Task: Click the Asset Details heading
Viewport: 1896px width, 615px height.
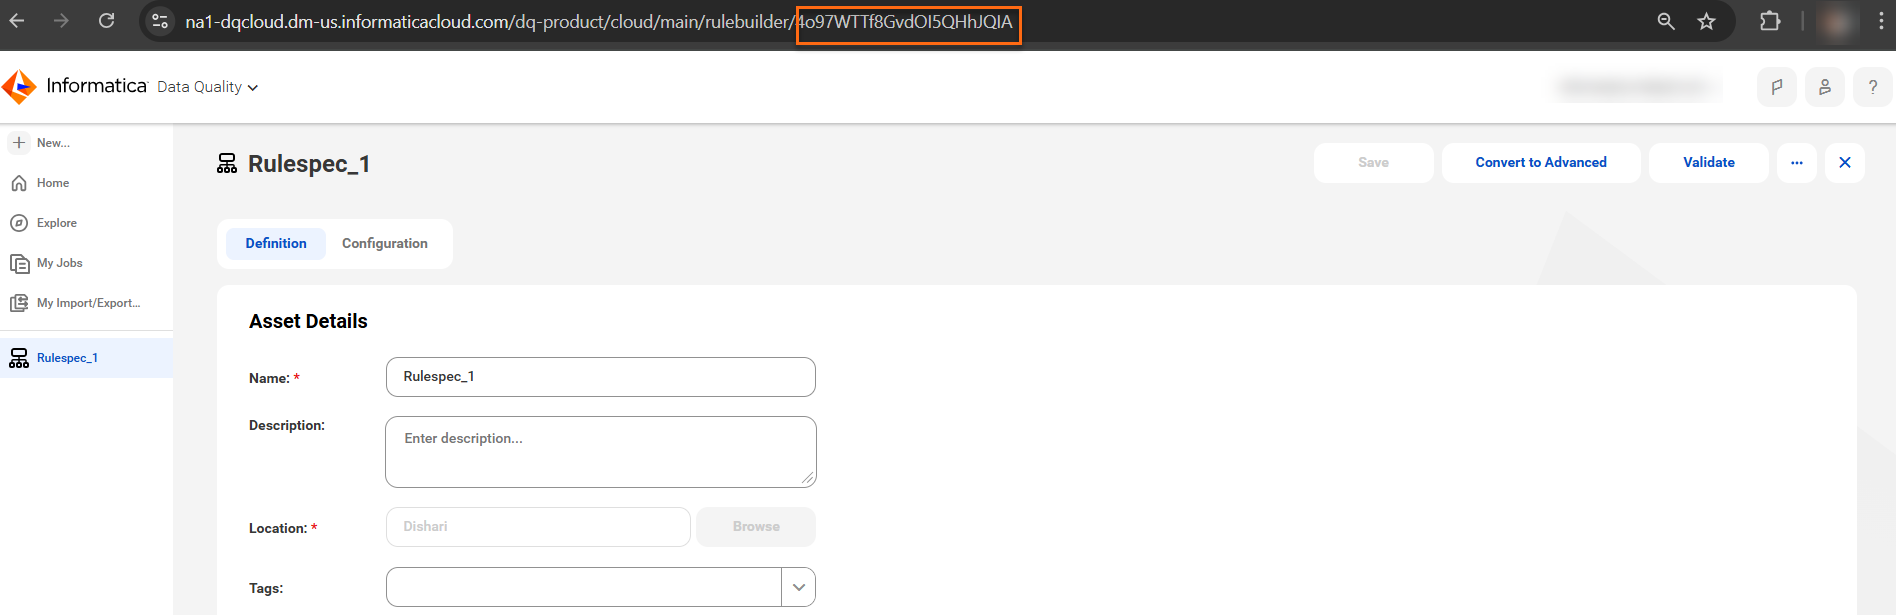Action: 308,321
